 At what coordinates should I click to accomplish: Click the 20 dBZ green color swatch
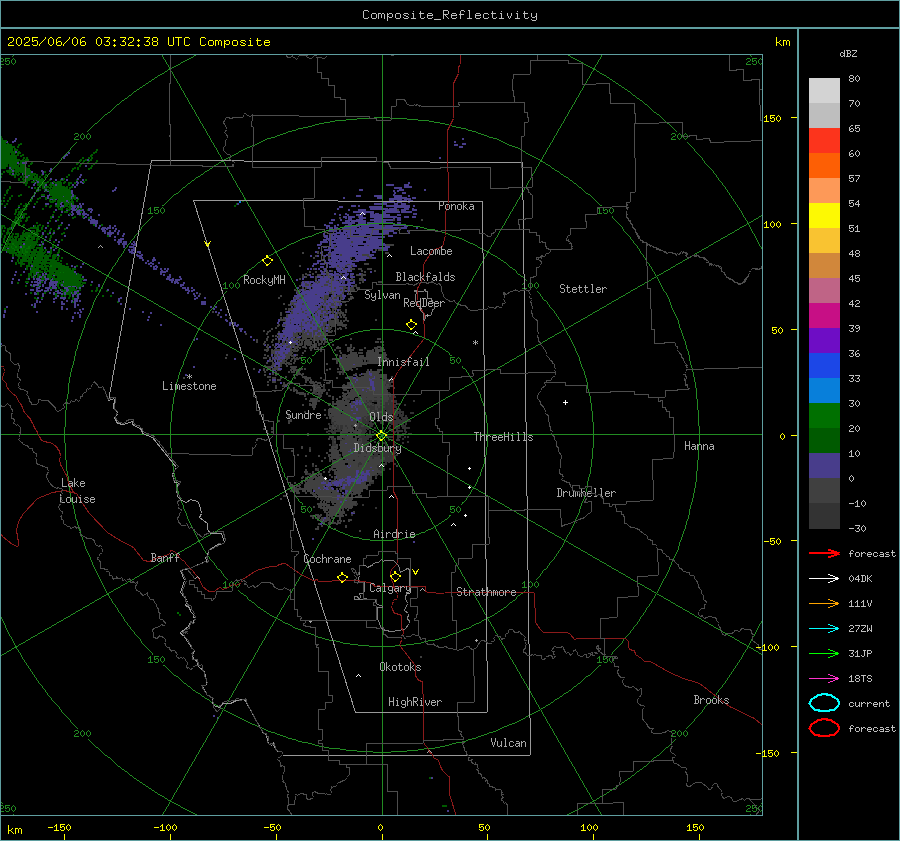824,416
